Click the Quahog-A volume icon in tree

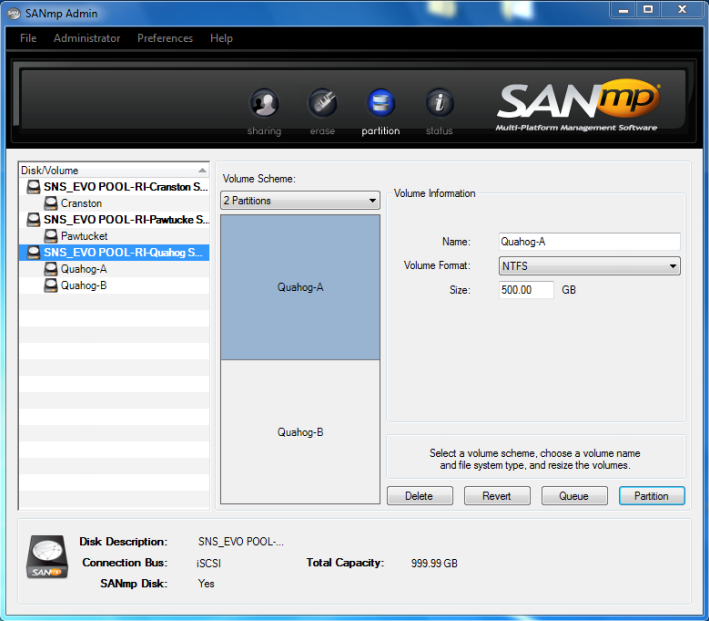pyautogui.click(x=51, y=269)
